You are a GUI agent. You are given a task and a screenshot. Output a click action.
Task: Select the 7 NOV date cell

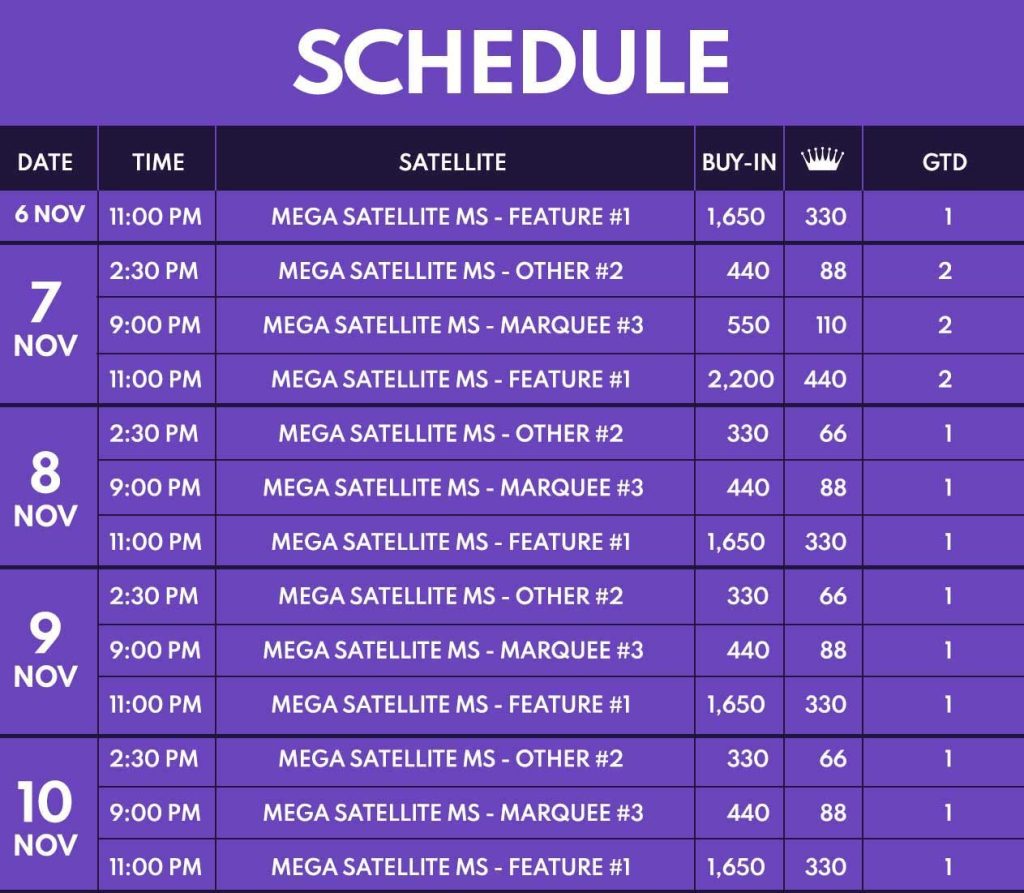pos(45,320)
